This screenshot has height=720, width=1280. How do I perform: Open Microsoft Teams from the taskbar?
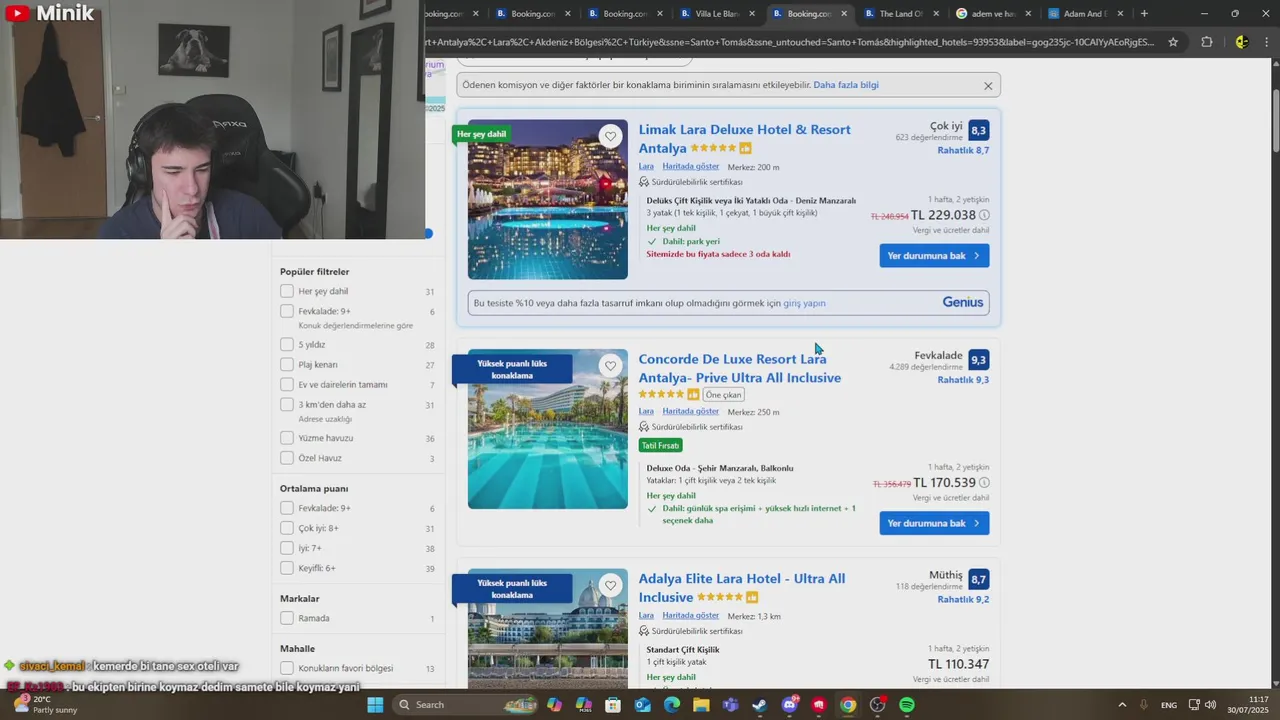click(731, 705)
